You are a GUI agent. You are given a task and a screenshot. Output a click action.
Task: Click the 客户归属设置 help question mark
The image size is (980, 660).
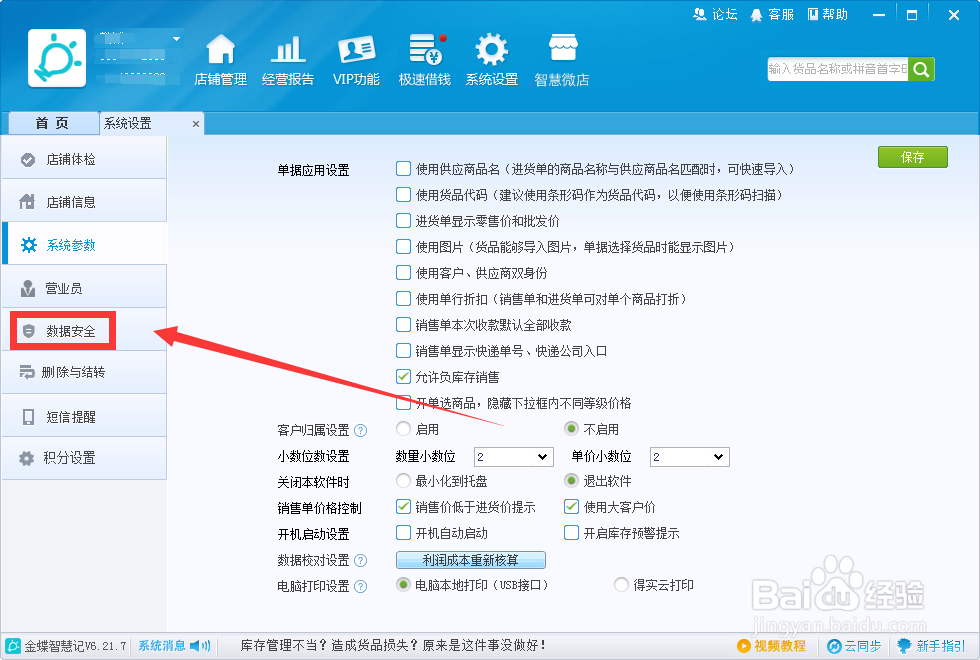pyautogui.click(x=361, y=431)
